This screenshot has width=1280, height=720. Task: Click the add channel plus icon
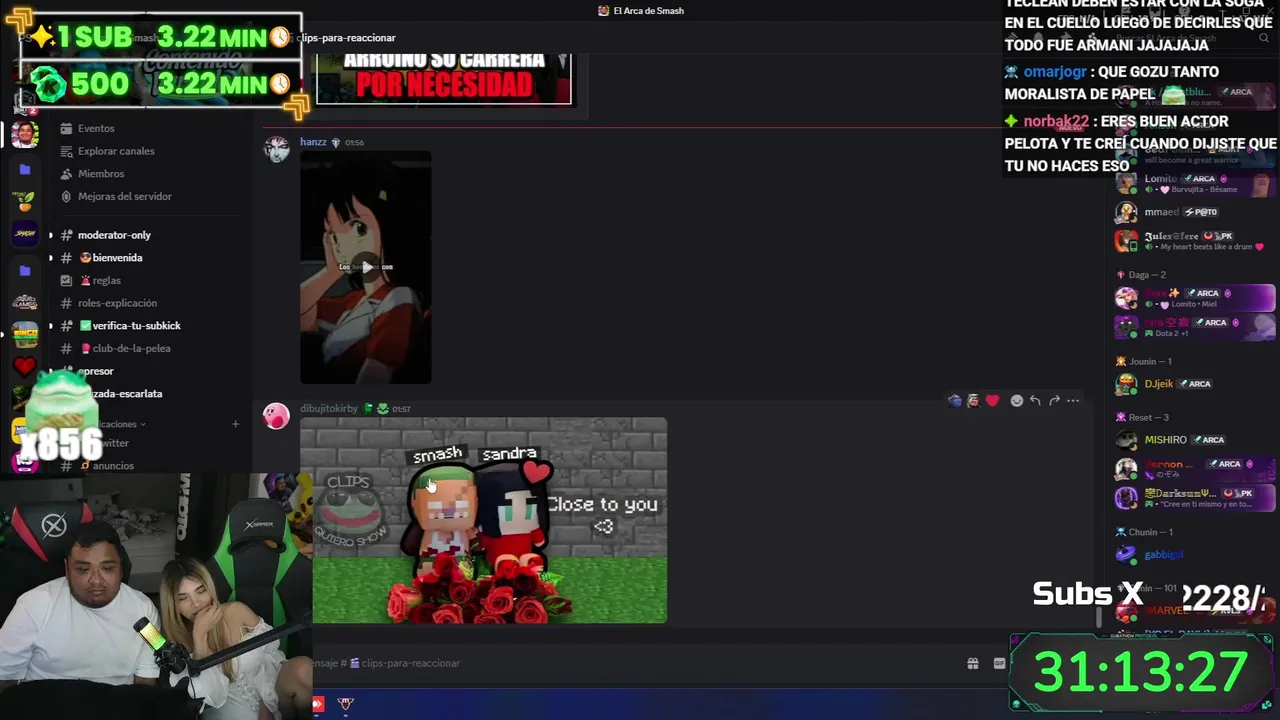click(x=235, y=424)
